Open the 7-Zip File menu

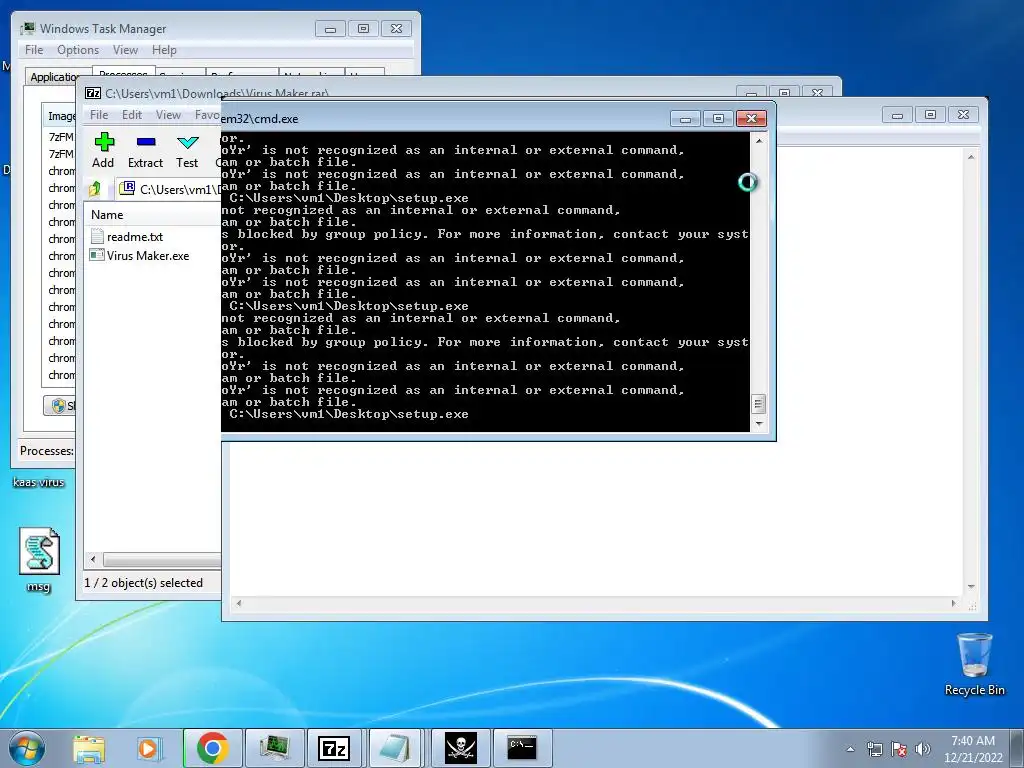99,115
